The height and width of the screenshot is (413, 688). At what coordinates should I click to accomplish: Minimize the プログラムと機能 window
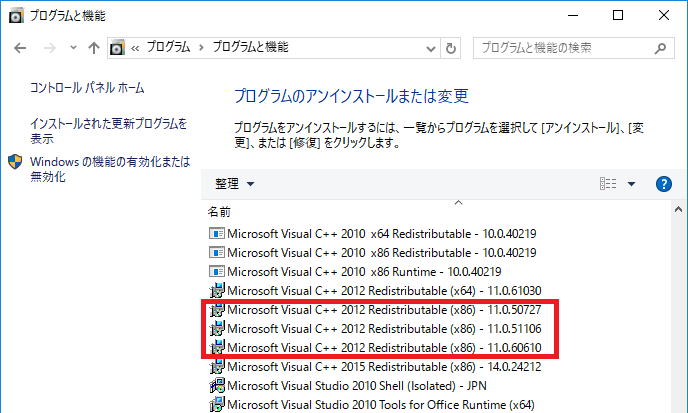click(x=573, y=15)
